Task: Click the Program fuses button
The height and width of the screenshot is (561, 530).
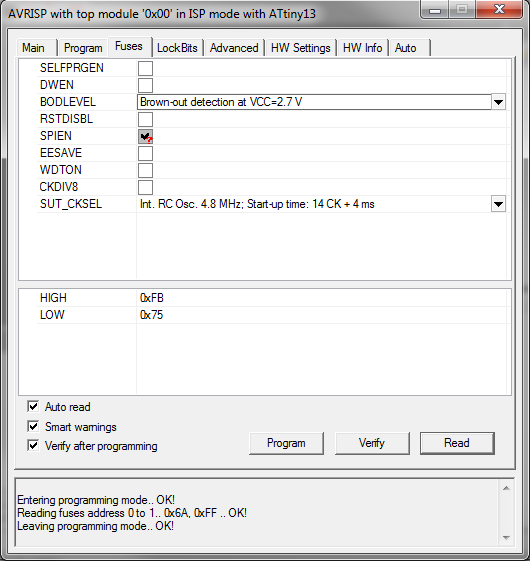Action: click(286, 443)
